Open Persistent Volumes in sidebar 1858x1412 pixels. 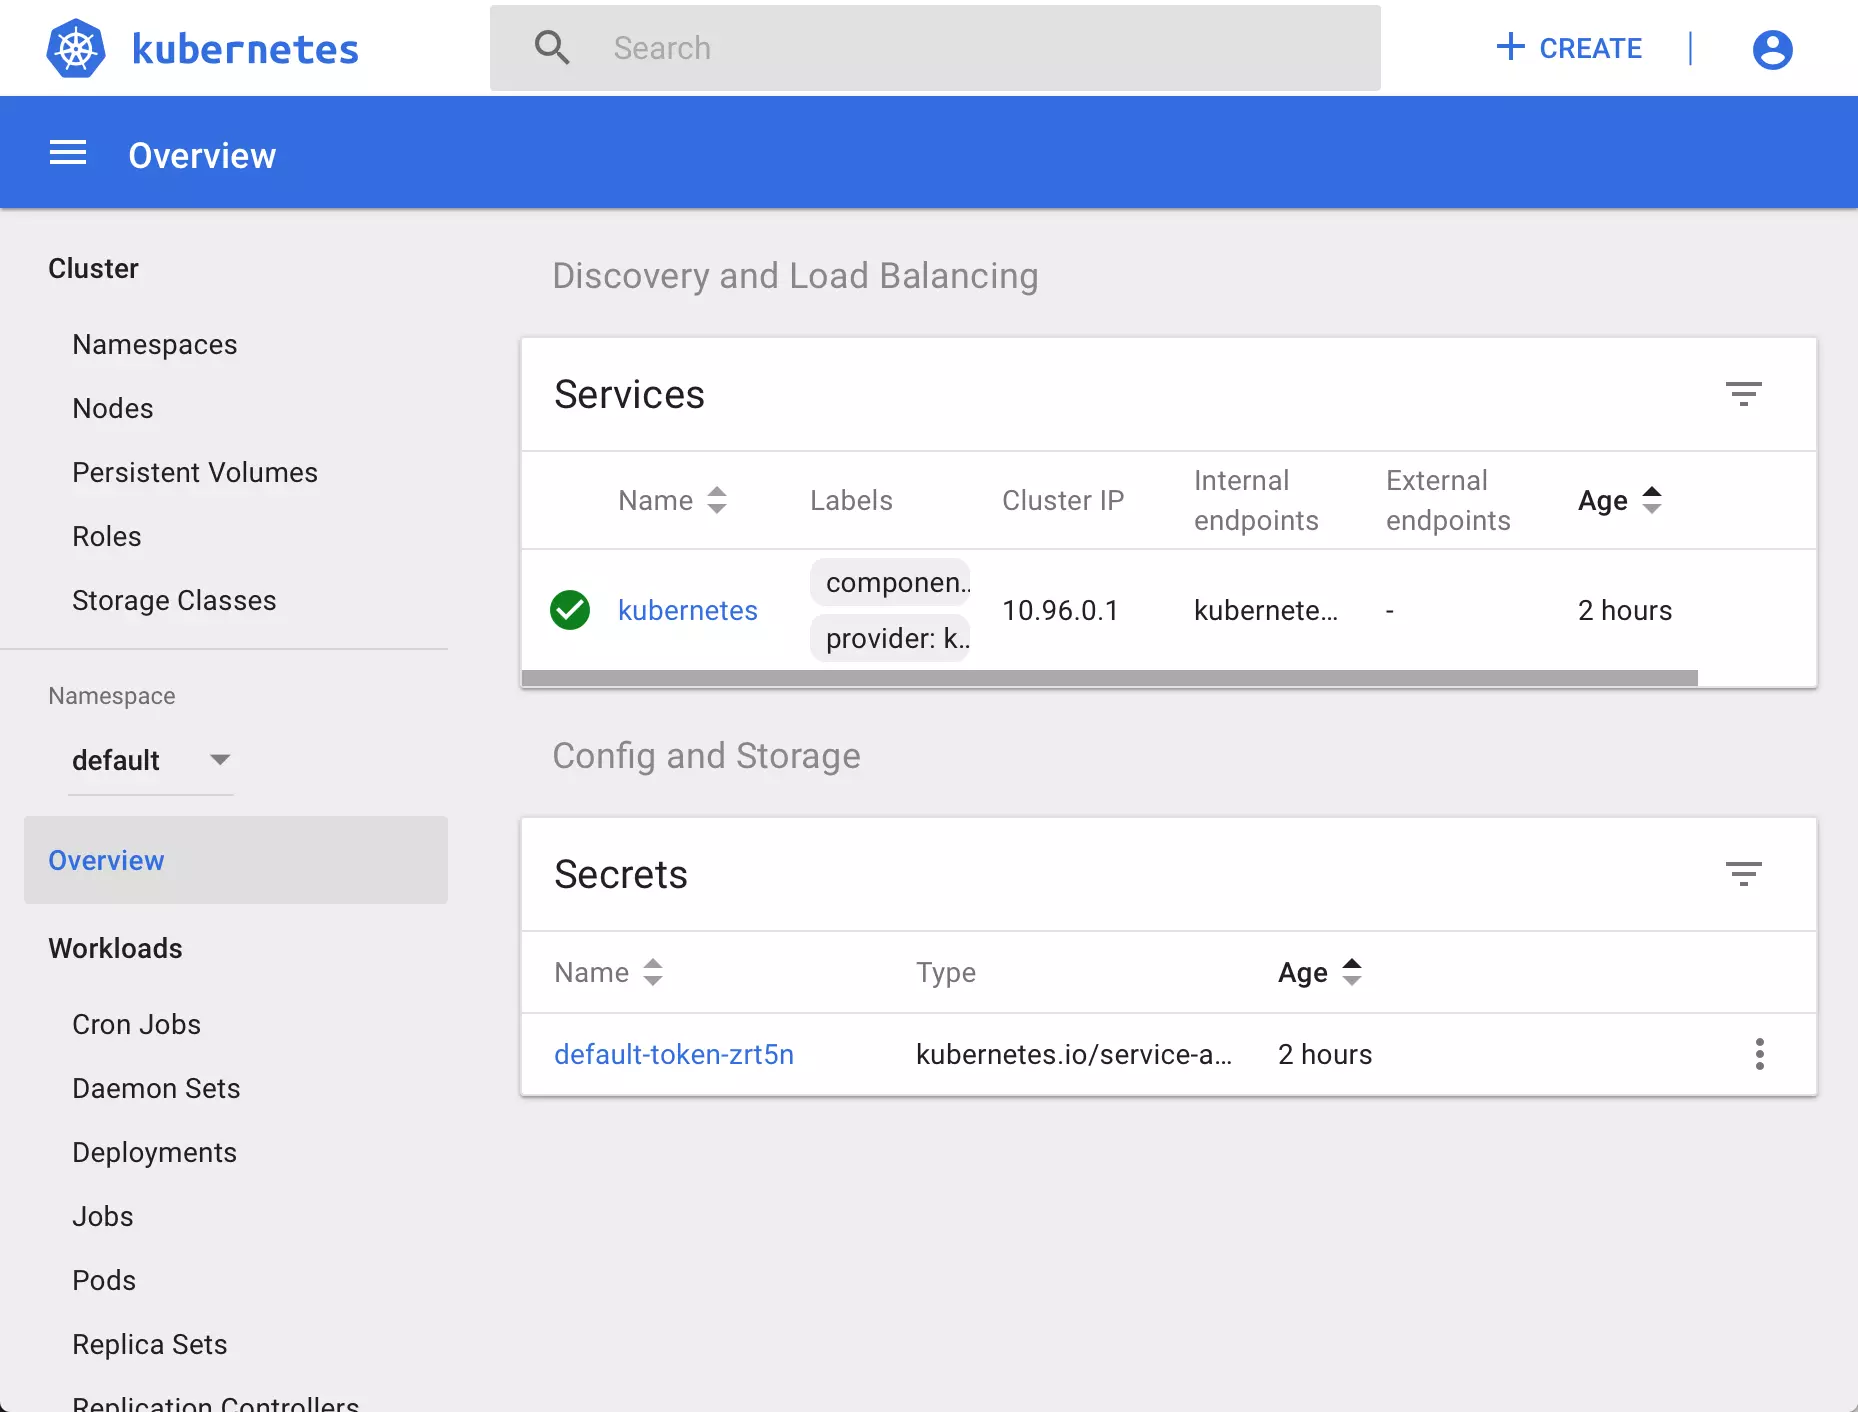coord(195,472)
